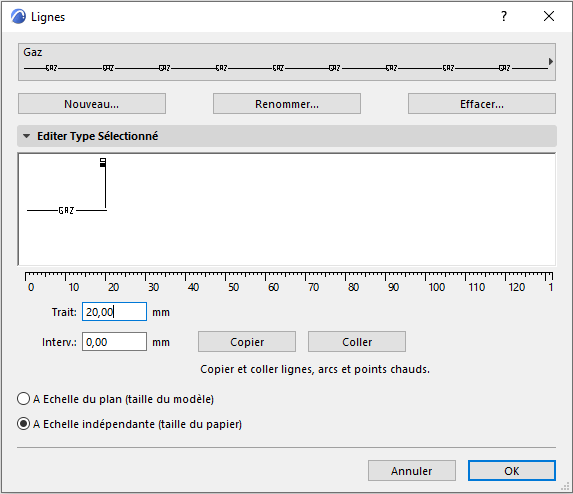Focus the Interv. gap input field
The height and width of the screenshot is (494, 573).
[x=114, y=342]
